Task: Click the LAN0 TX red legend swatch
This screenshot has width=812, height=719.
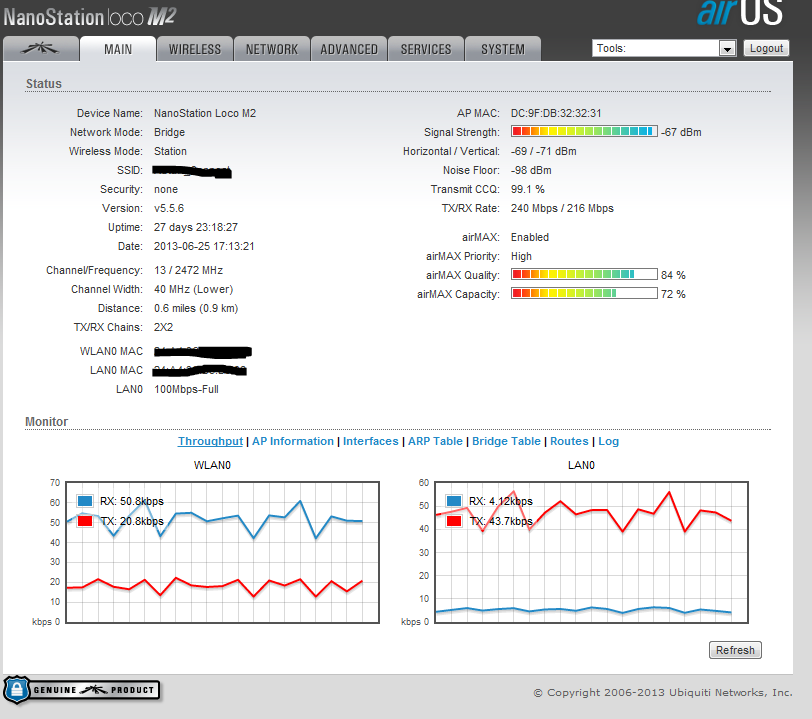Action: [454, 521]
